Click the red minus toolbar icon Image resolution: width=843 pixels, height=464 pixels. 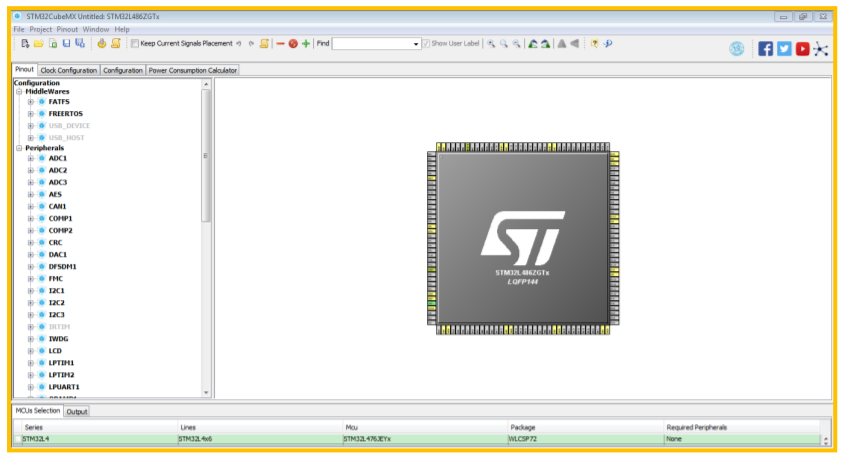(x=280, y=44)
